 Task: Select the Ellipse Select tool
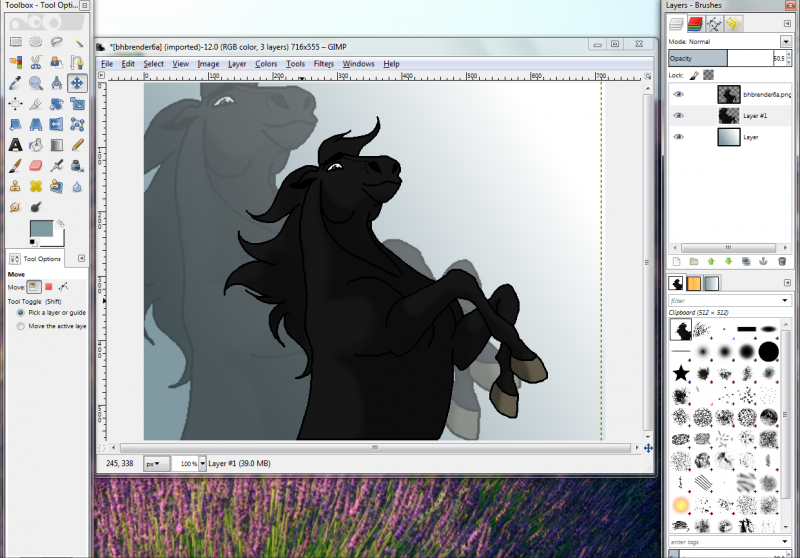[x=36, y=42]
